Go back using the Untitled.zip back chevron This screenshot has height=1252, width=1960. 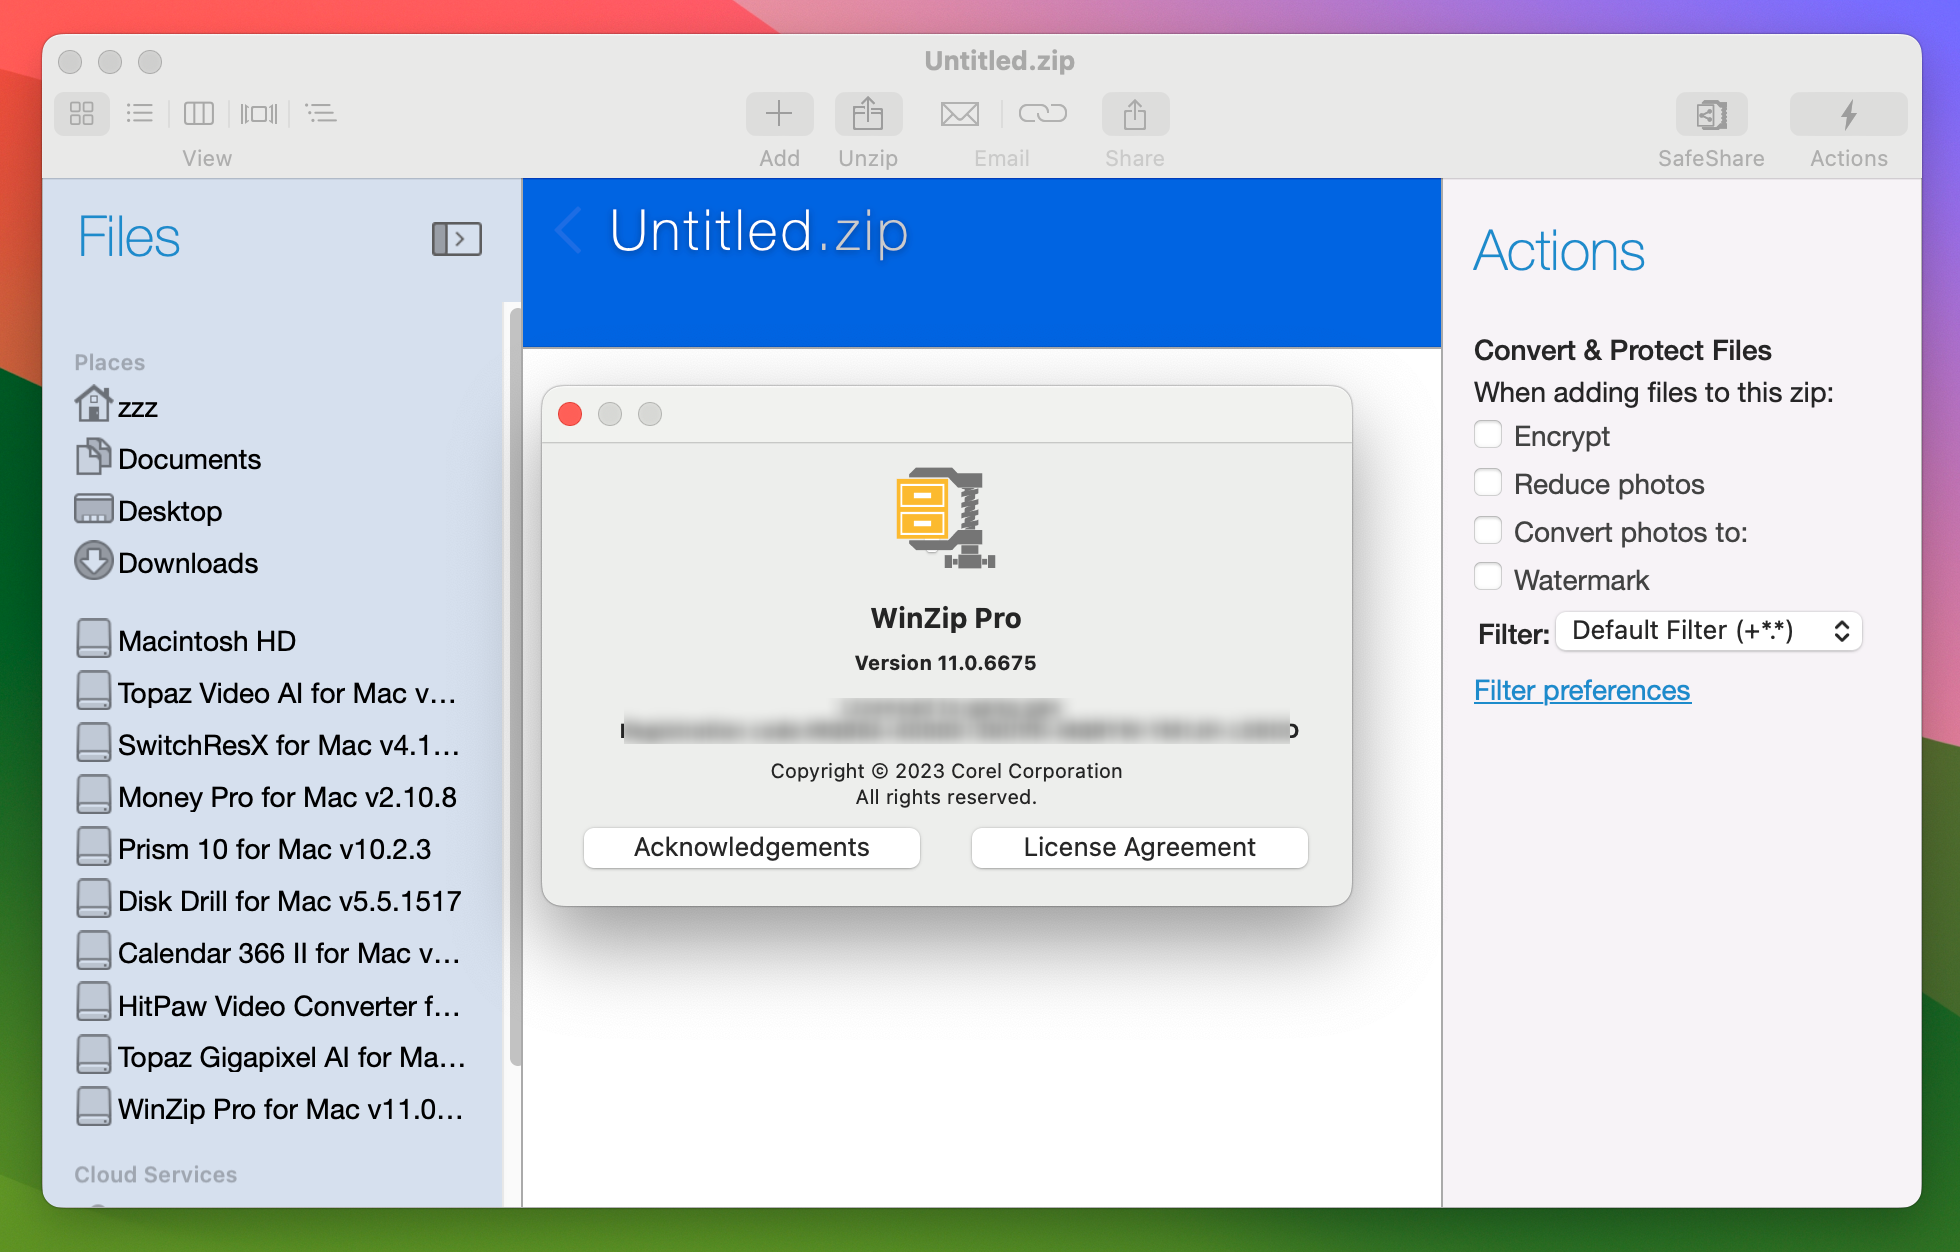tap(567, 231)
